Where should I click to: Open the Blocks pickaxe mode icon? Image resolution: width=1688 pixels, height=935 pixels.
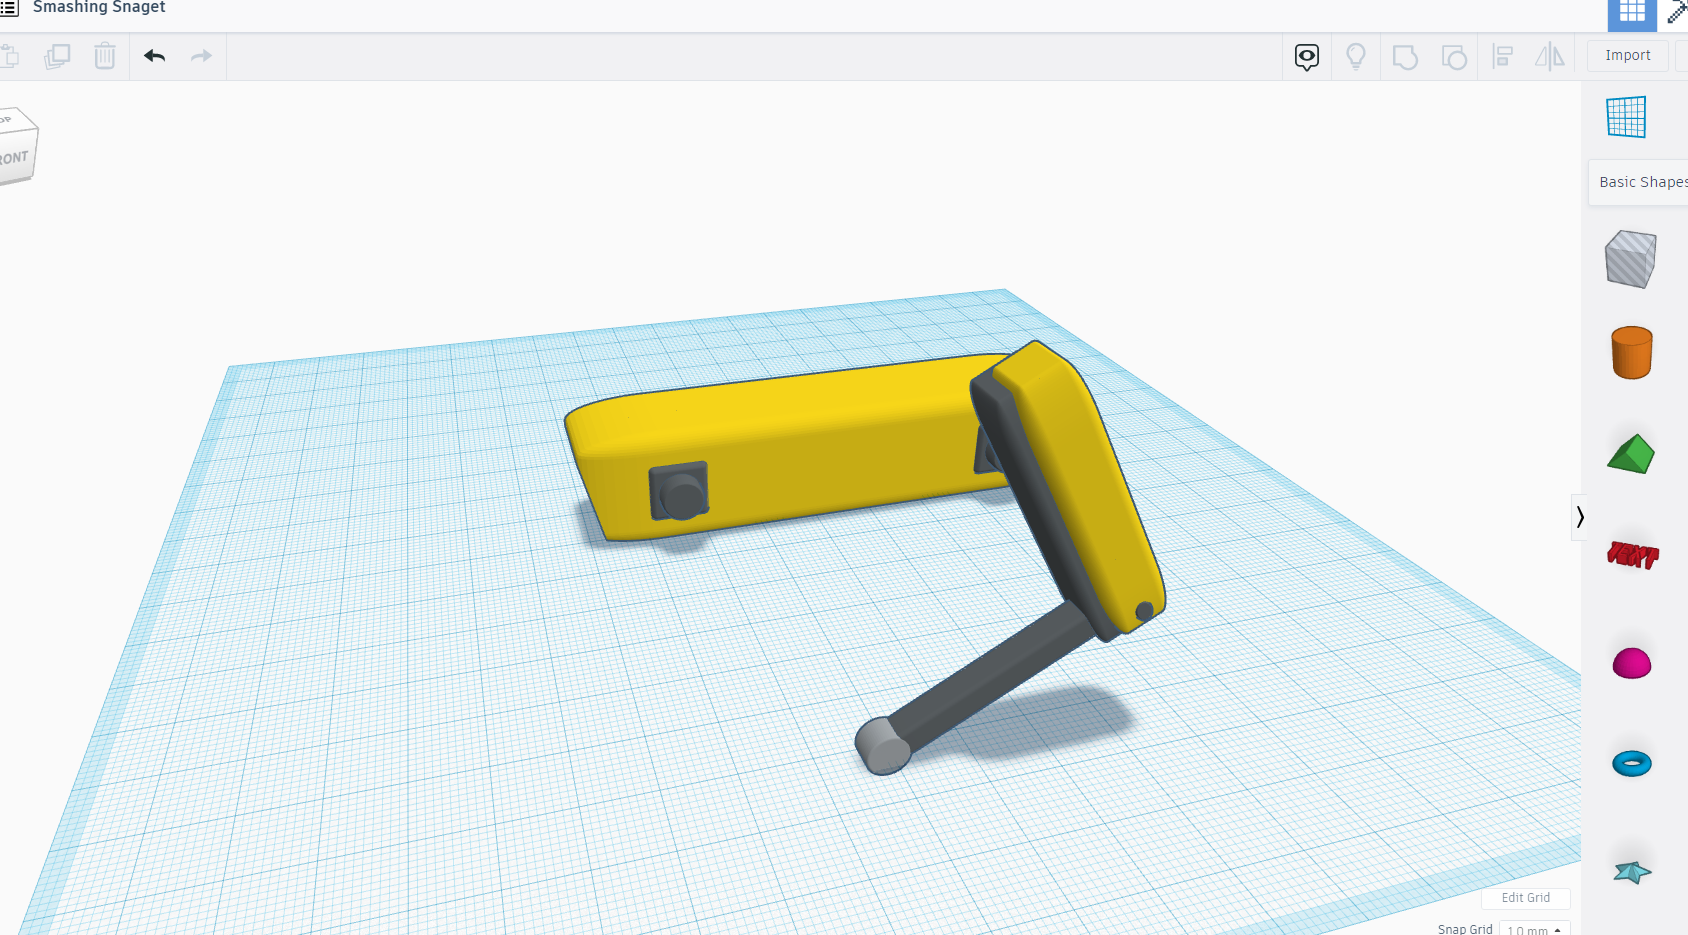coord(1677,12)
